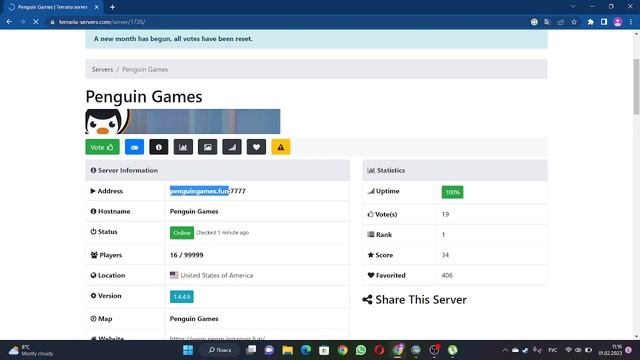The height and width of the screenshot is (360, 640).
Task: Click the Penguin Games banner image
Action: [182, 121]
